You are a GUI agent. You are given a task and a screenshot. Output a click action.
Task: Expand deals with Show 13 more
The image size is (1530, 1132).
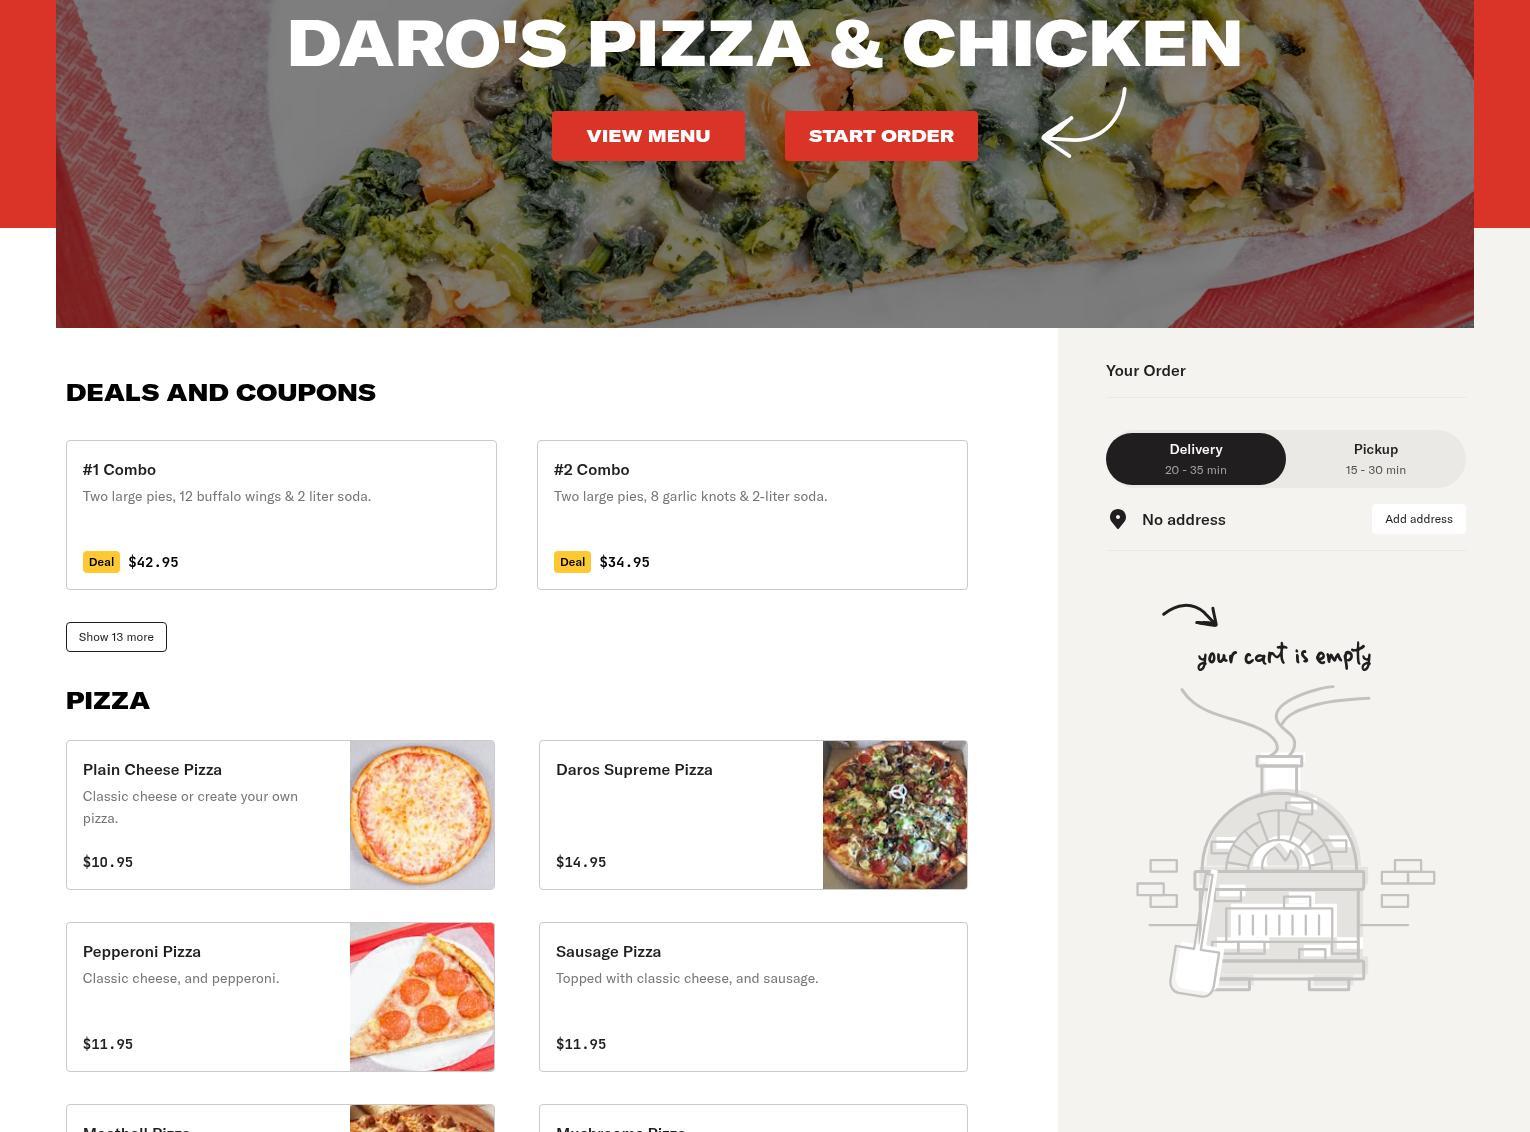click(116, 637)
